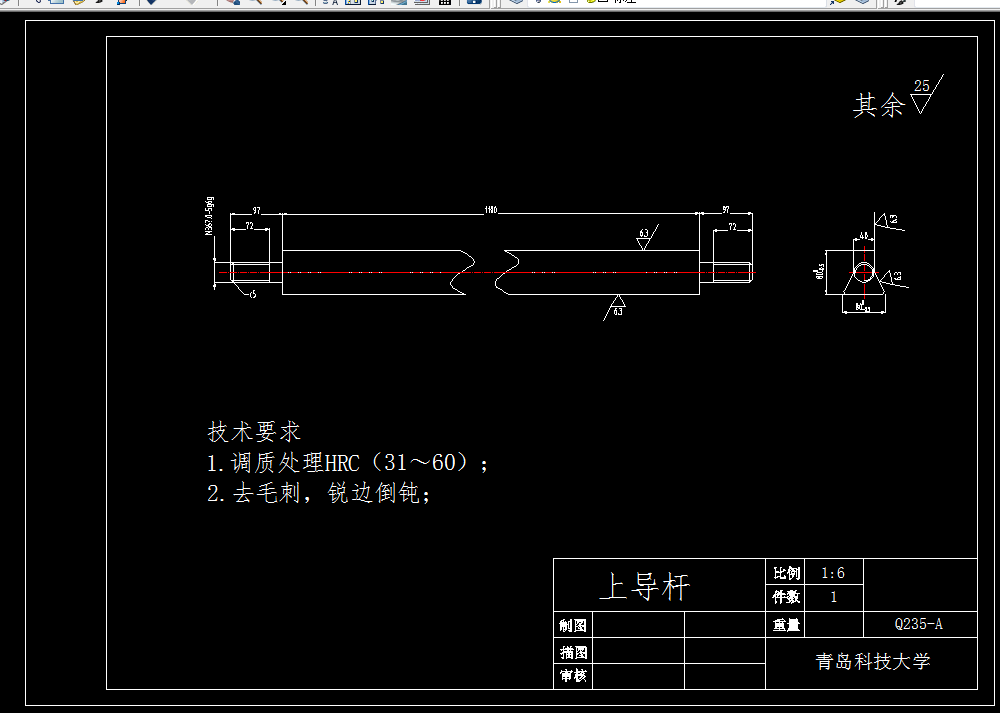Viewport: 1000px width, 713px height.
Task: Pick the 97 dimension at the right shaft end
Action: click(726, 210)
